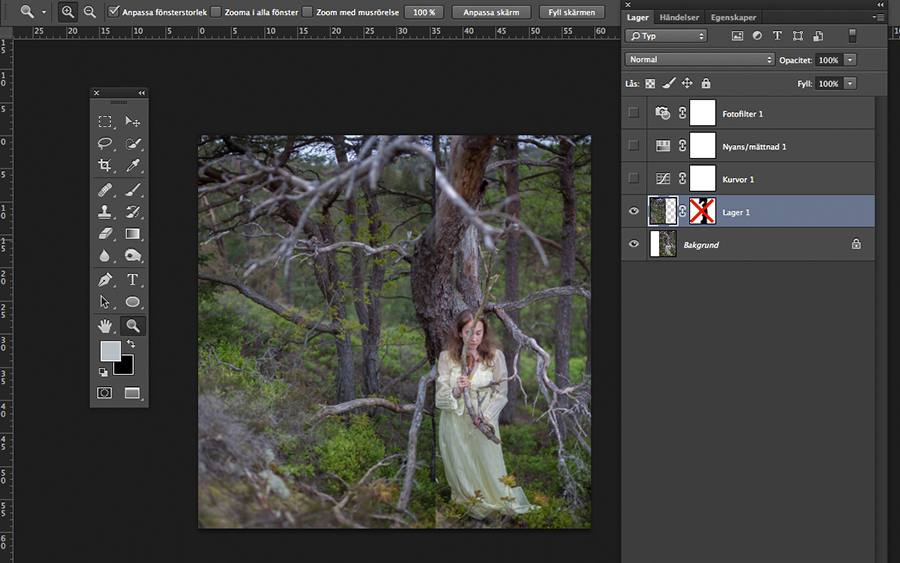Select the Clone Stamp tool
The width and height of the screenshot is (900, 563).
tap(105, 212)
